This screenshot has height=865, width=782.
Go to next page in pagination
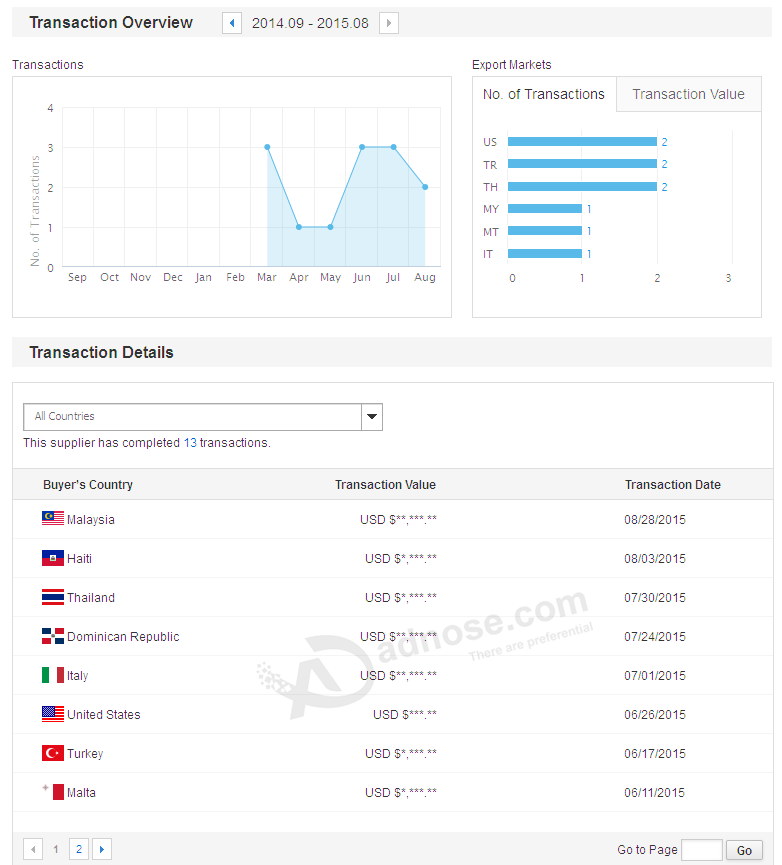(x=102, y=849)
